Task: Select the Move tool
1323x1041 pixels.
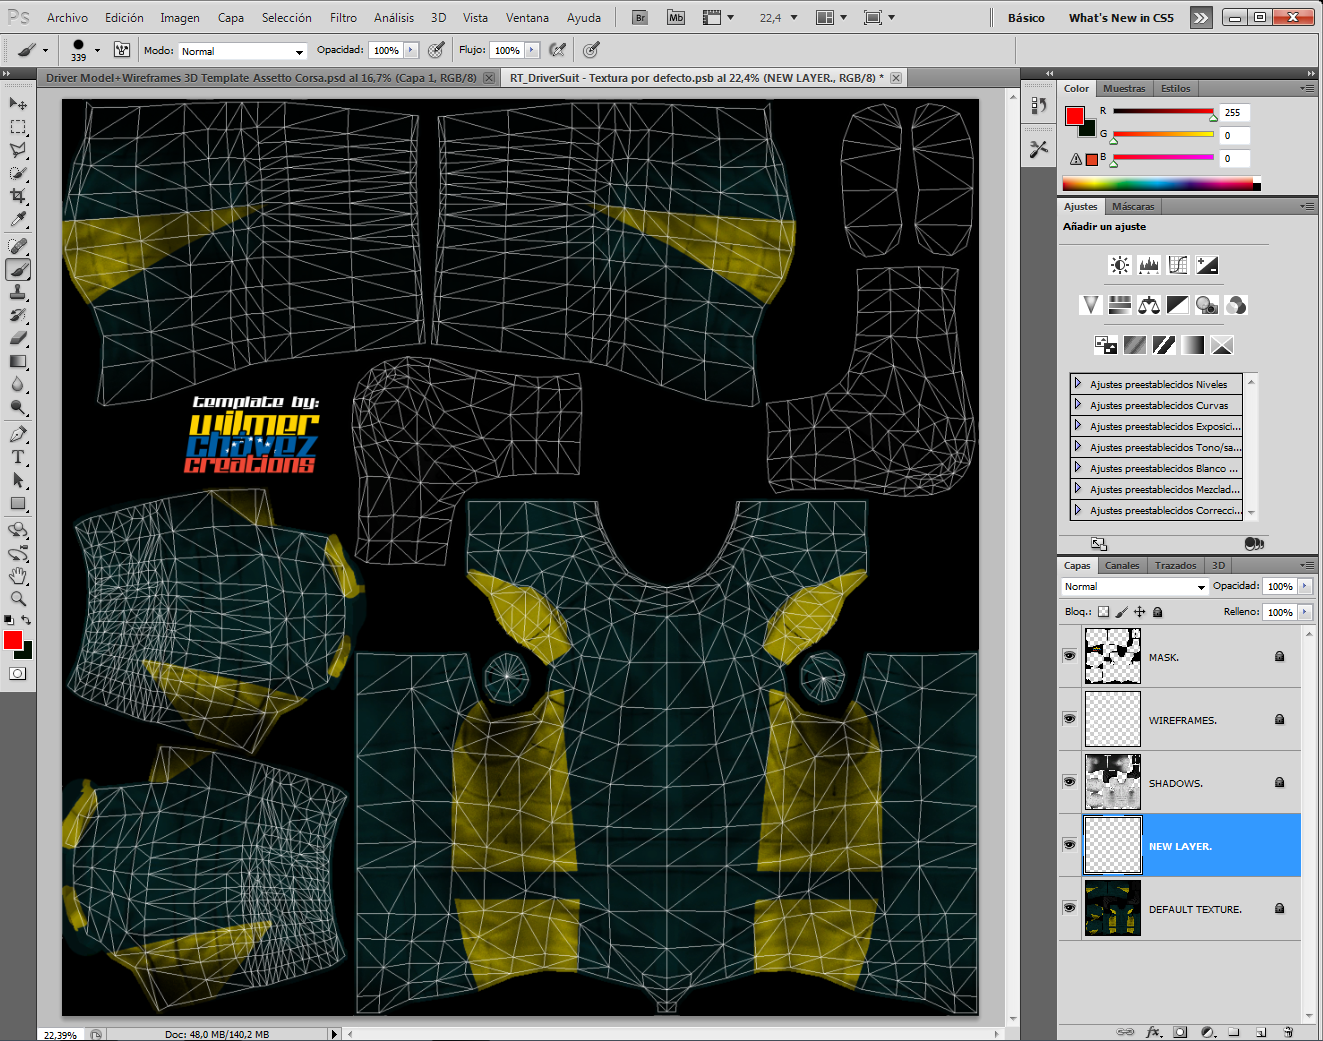Action: 18,104
